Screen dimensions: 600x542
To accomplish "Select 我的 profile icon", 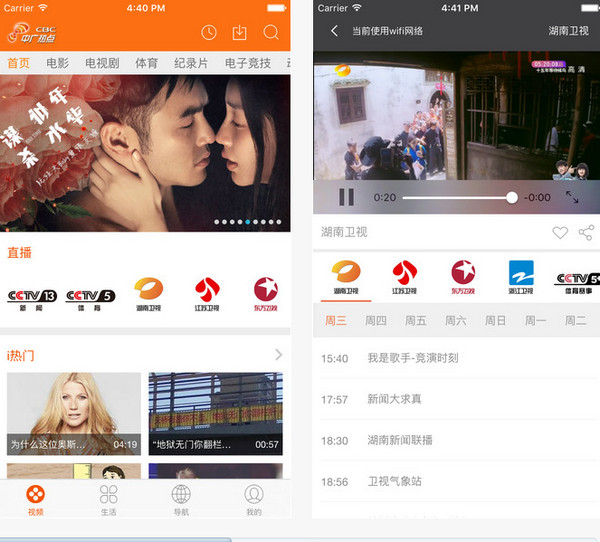I will click(x=254, y=500).
